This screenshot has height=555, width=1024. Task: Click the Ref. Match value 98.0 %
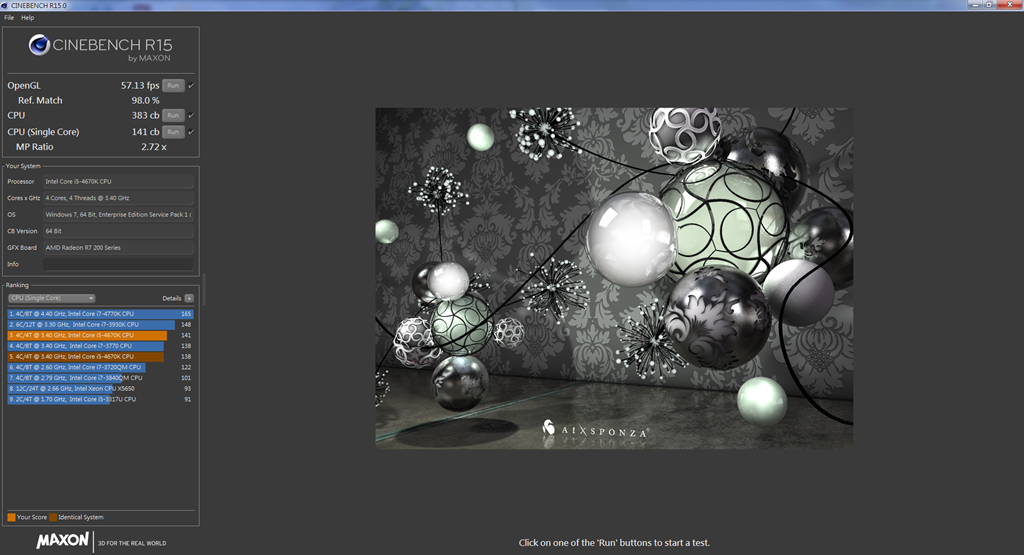[145, 101]
